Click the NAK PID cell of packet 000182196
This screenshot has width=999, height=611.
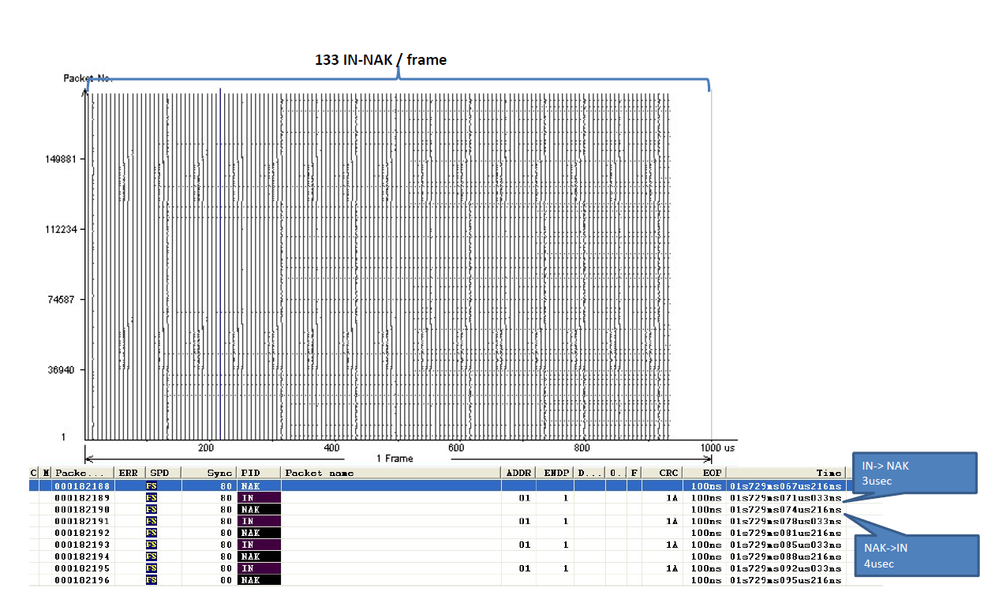pyautogui.click(x=259, y=580)
